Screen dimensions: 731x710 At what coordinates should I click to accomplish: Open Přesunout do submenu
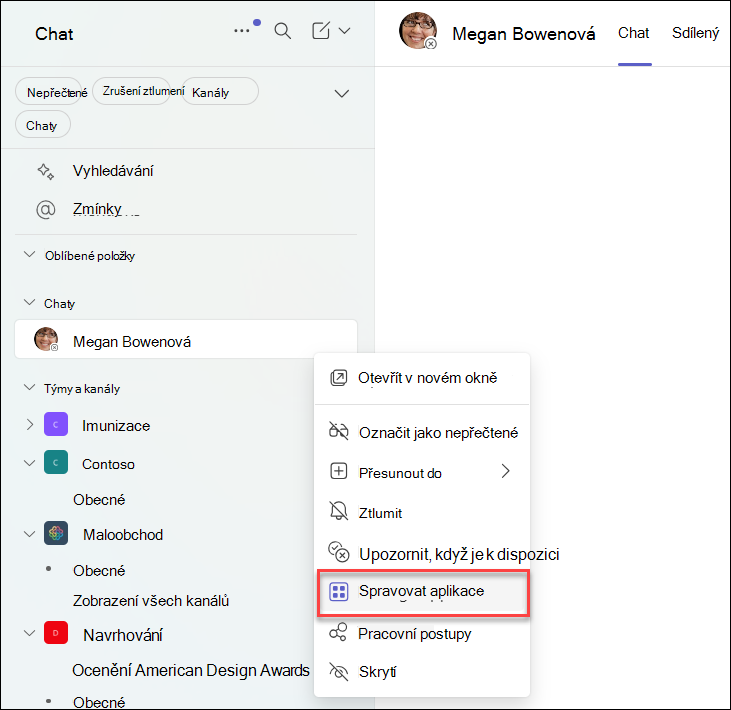[x=422, y=472]
